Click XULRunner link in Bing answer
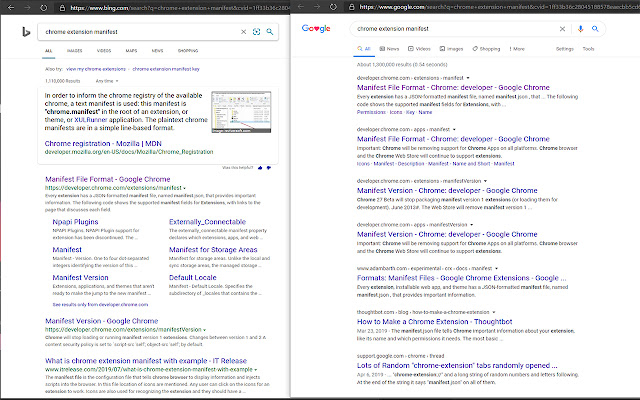640x400 pixels. [x=91, y=120]
